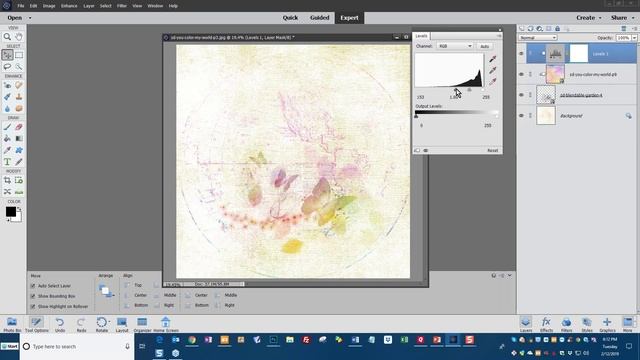This screenshot has height=360, width=640.
Task: Select the Clone Stamp tool
Action: click(19, 97)
